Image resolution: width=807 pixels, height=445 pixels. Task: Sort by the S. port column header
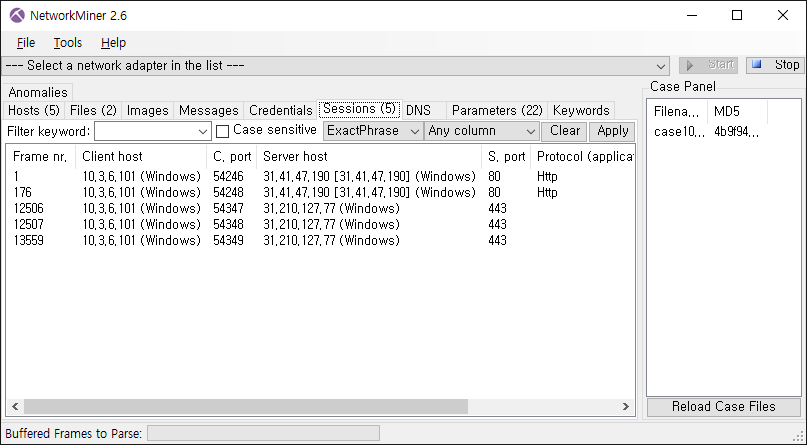click(x=506, y=156)
